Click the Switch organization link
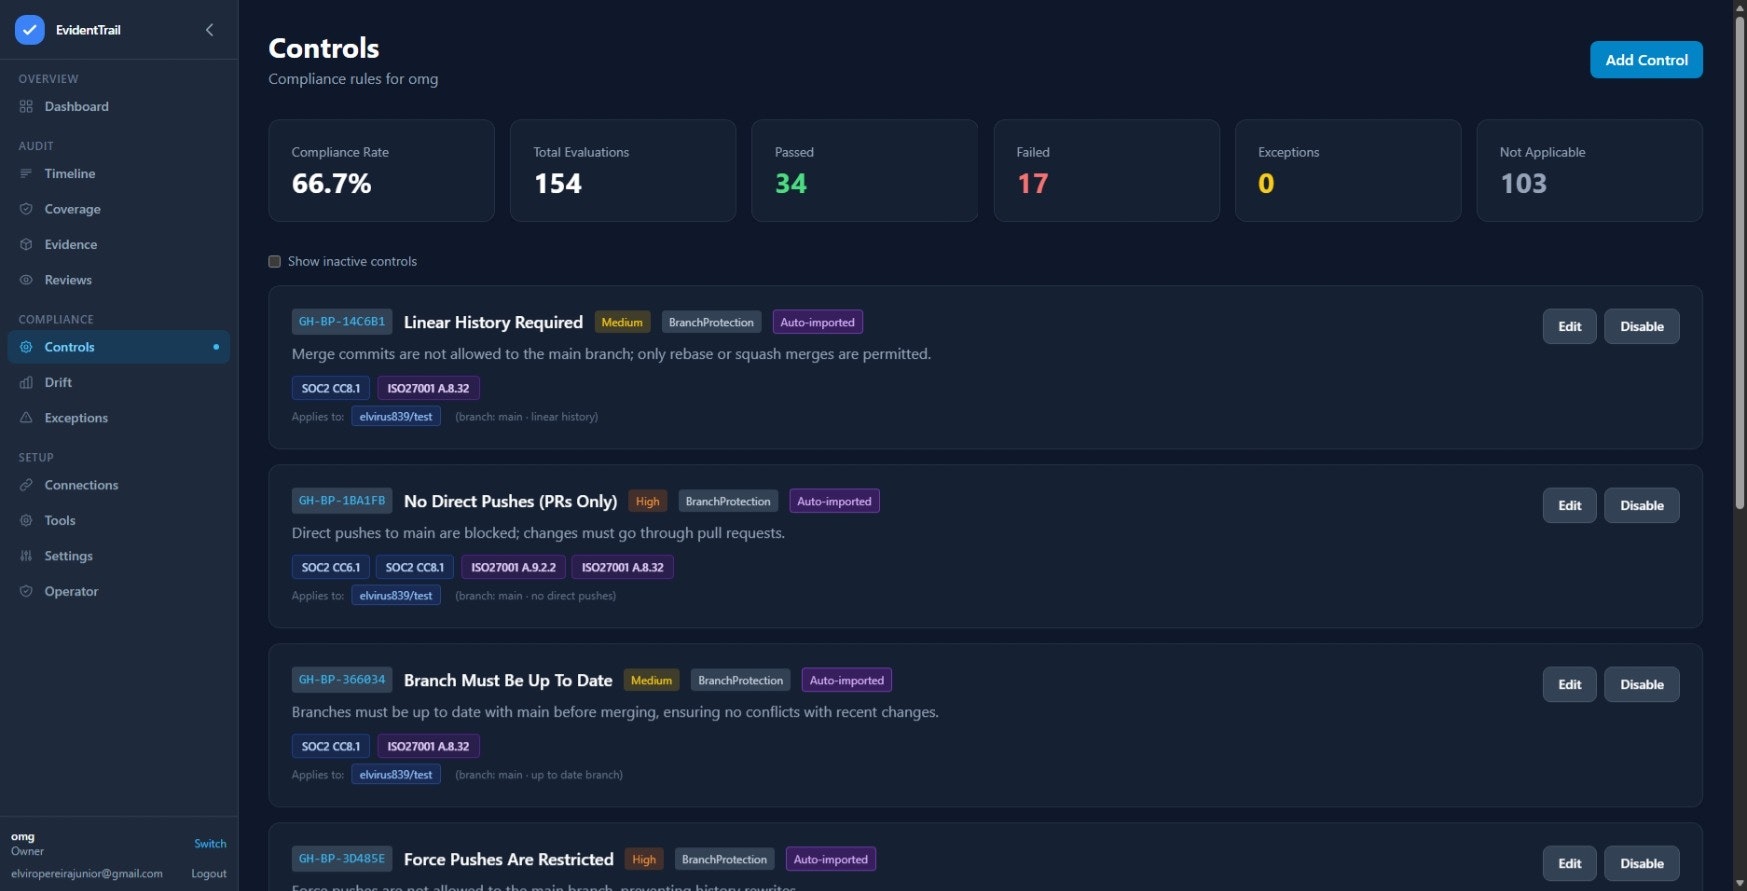 click(x=210, y=844)
